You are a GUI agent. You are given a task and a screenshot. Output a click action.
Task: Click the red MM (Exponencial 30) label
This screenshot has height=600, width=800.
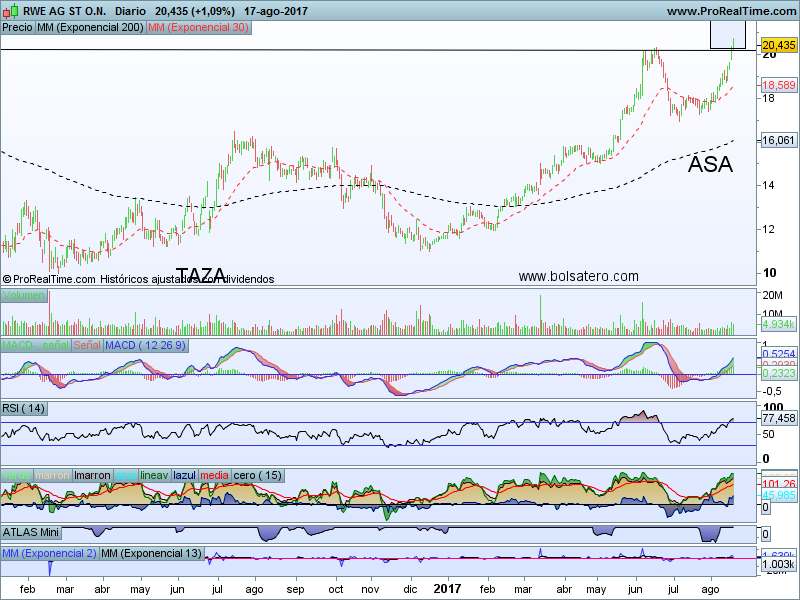click(x=198, y=28)
